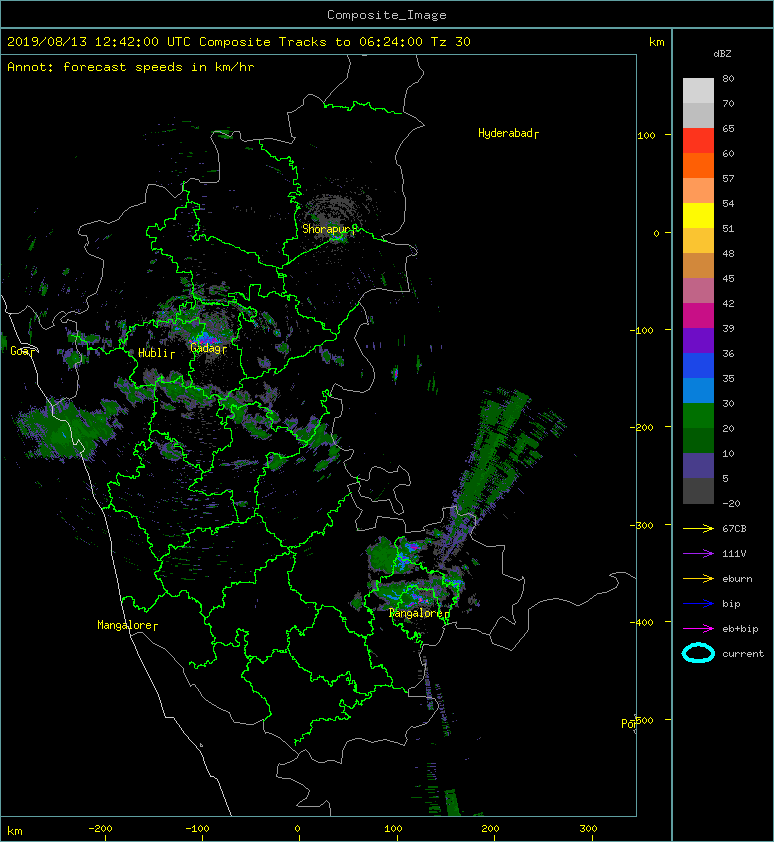Screen dimensions: 774x842
Task: Pick the dark green swatch between 20 and 10
Action: 698,440
